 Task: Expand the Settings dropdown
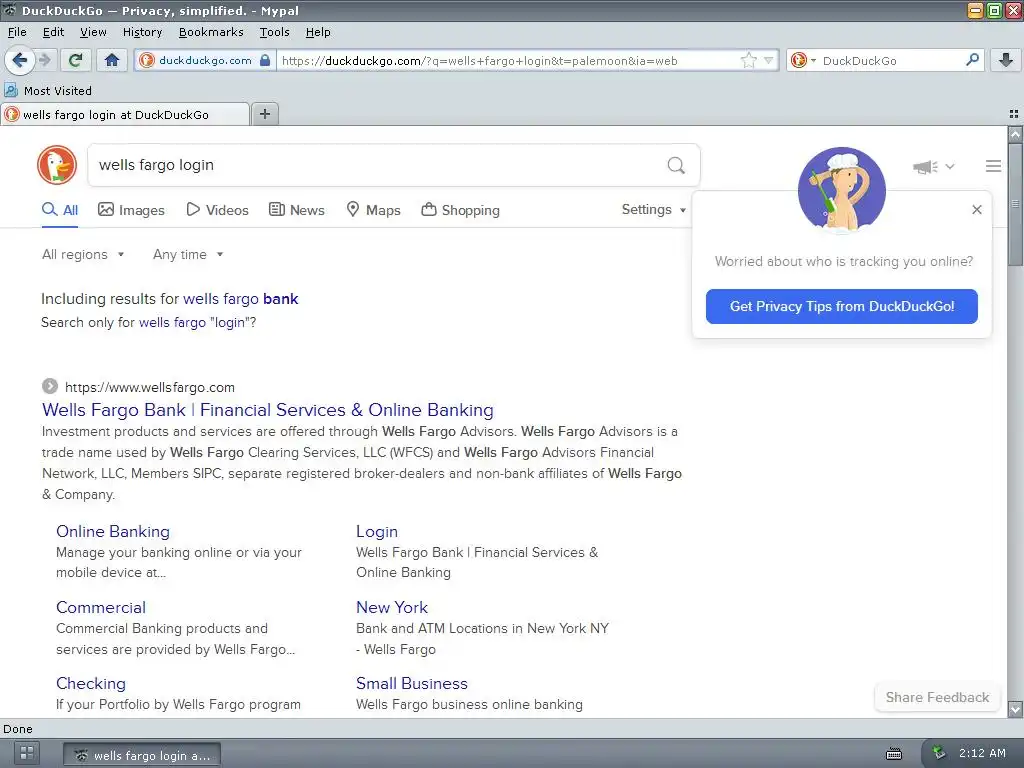tap(654, 210)
